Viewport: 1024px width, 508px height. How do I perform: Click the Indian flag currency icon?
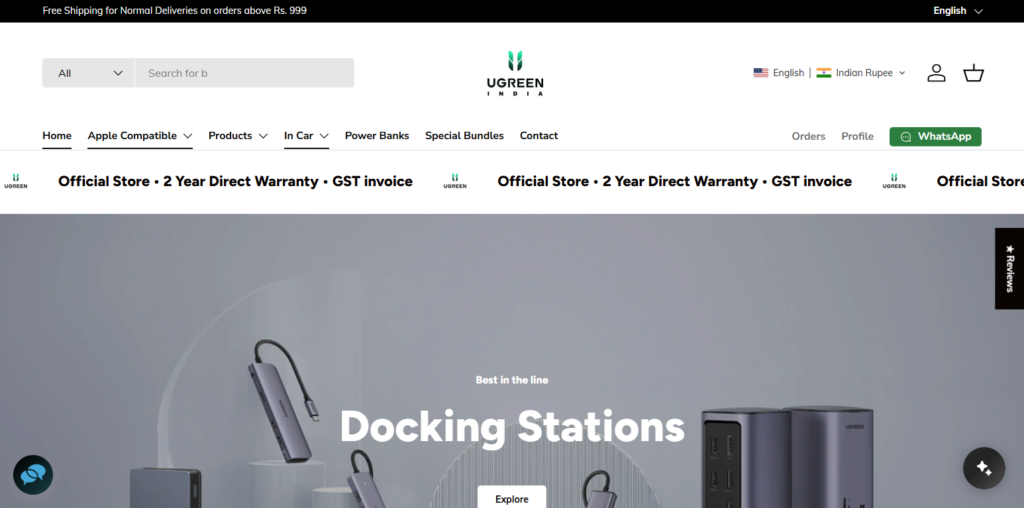pyautogui.click(x=824, y=72)
